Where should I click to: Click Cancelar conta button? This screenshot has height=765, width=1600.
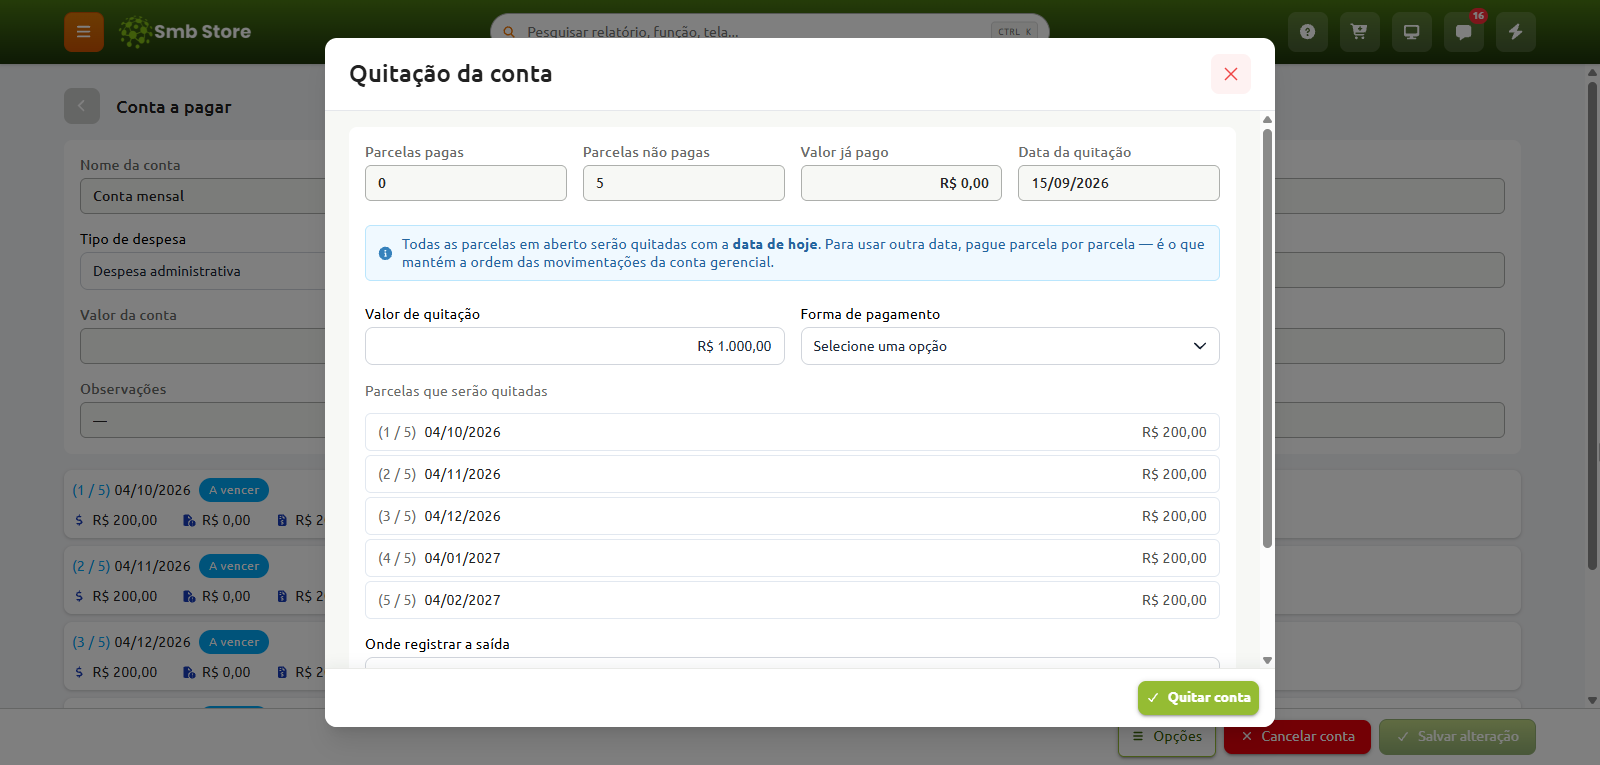1298,737
